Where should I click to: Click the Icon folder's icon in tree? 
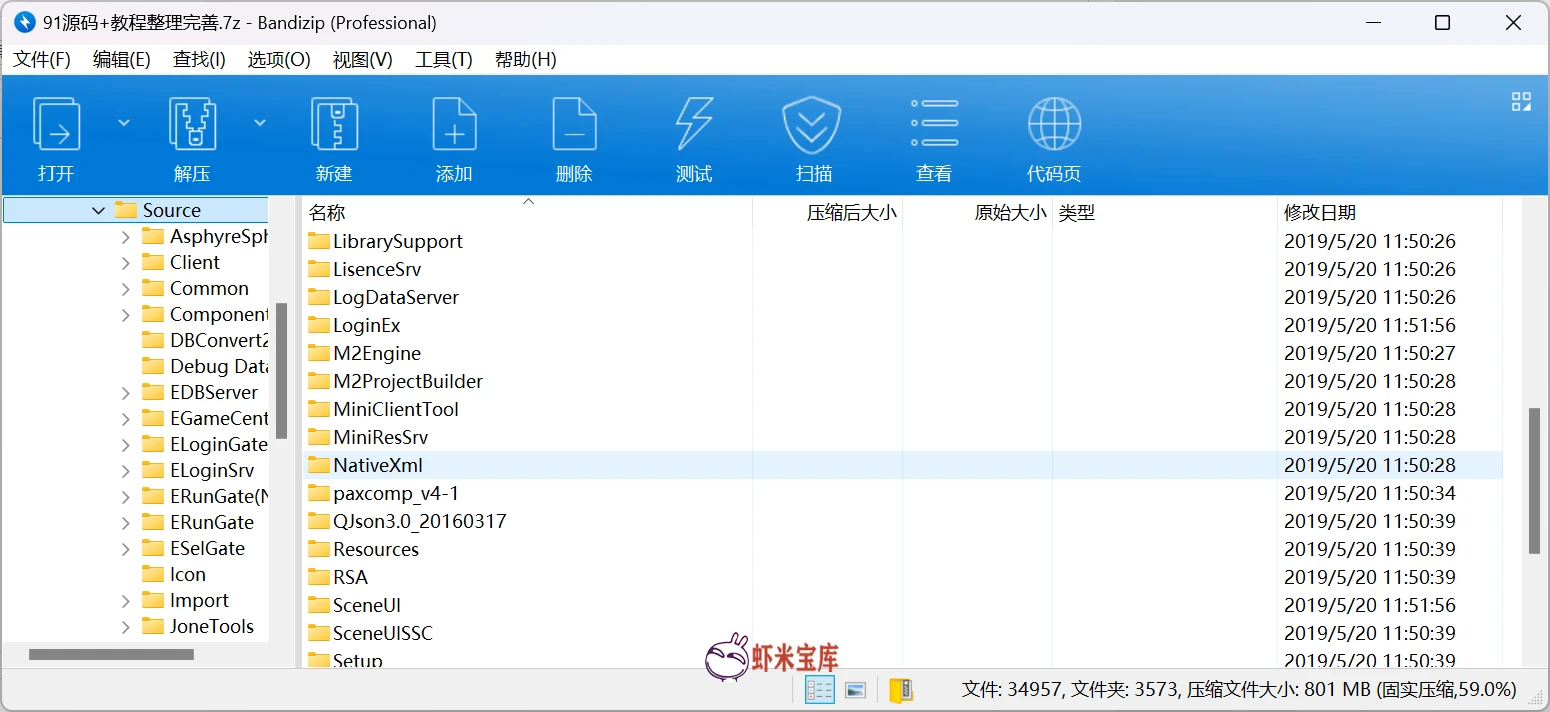pyautogui.click(x=153, y=574)
